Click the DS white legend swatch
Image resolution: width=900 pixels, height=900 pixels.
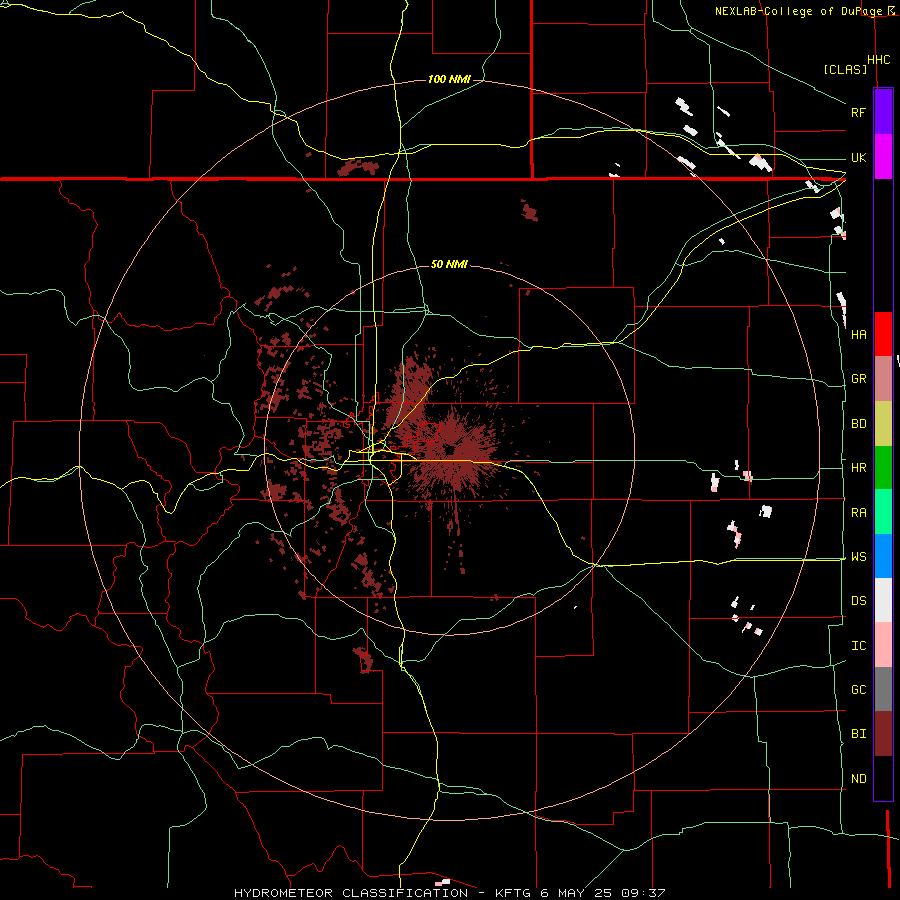(x=883, y=600)
